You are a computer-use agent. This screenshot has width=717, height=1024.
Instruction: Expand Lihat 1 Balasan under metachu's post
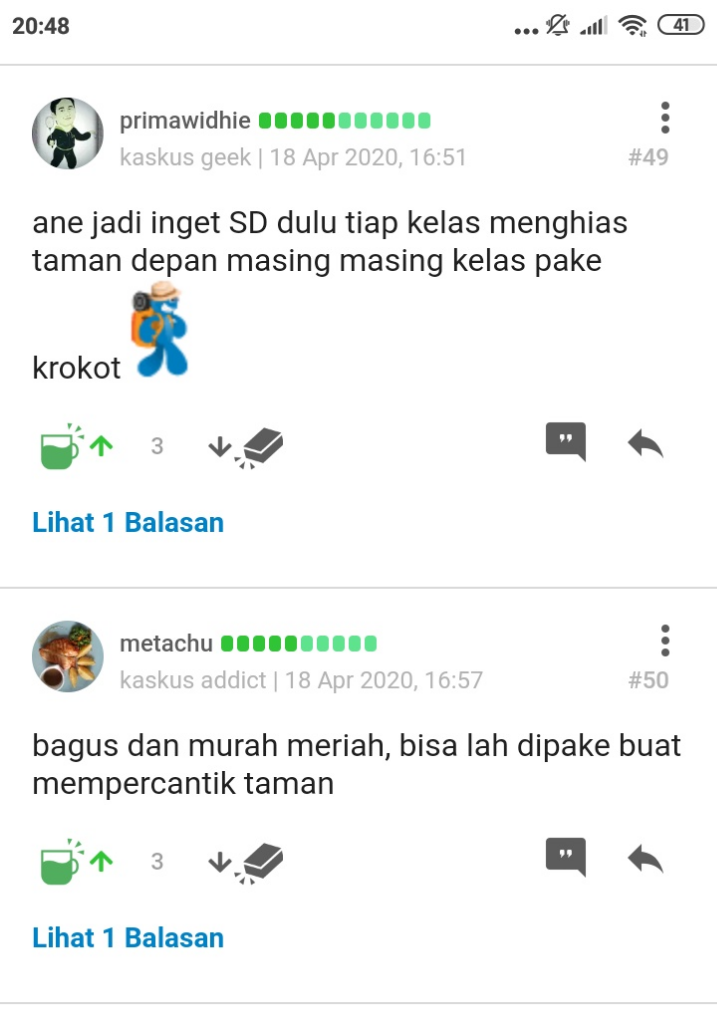click(x=128, y=938)
